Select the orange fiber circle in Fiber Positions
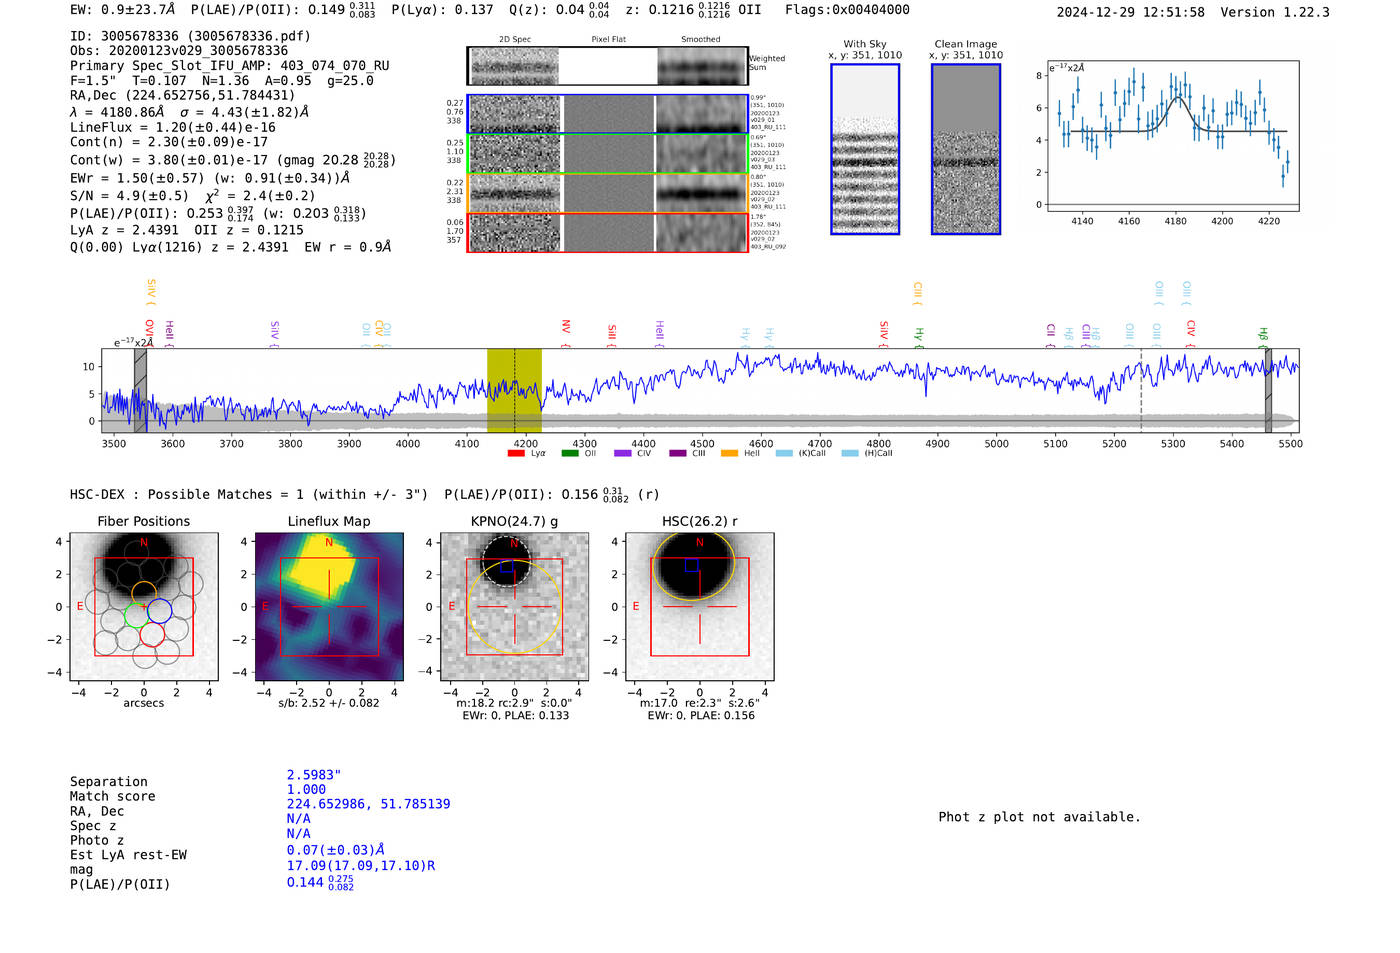Image resolution: width=1400 pixels, height=953 pixels. click(144, 592)
